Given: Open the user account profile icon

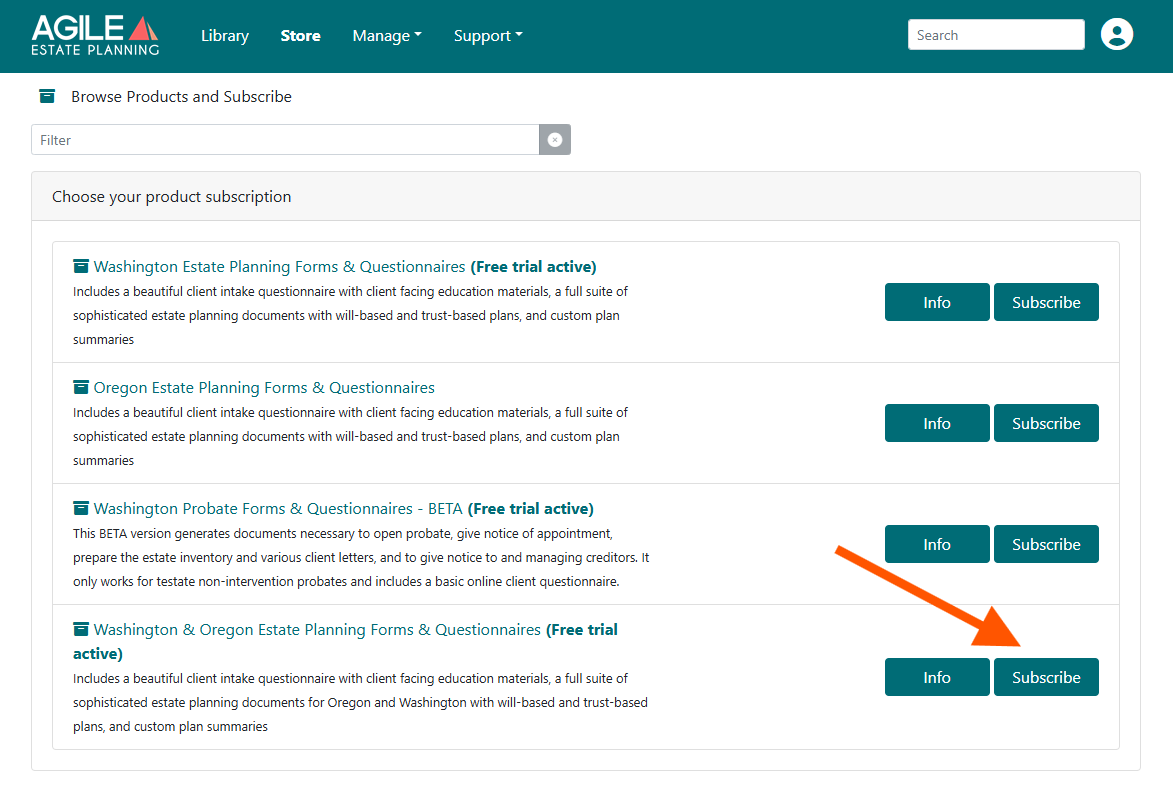Looking at the screenshot, I should click(1116, 34).
